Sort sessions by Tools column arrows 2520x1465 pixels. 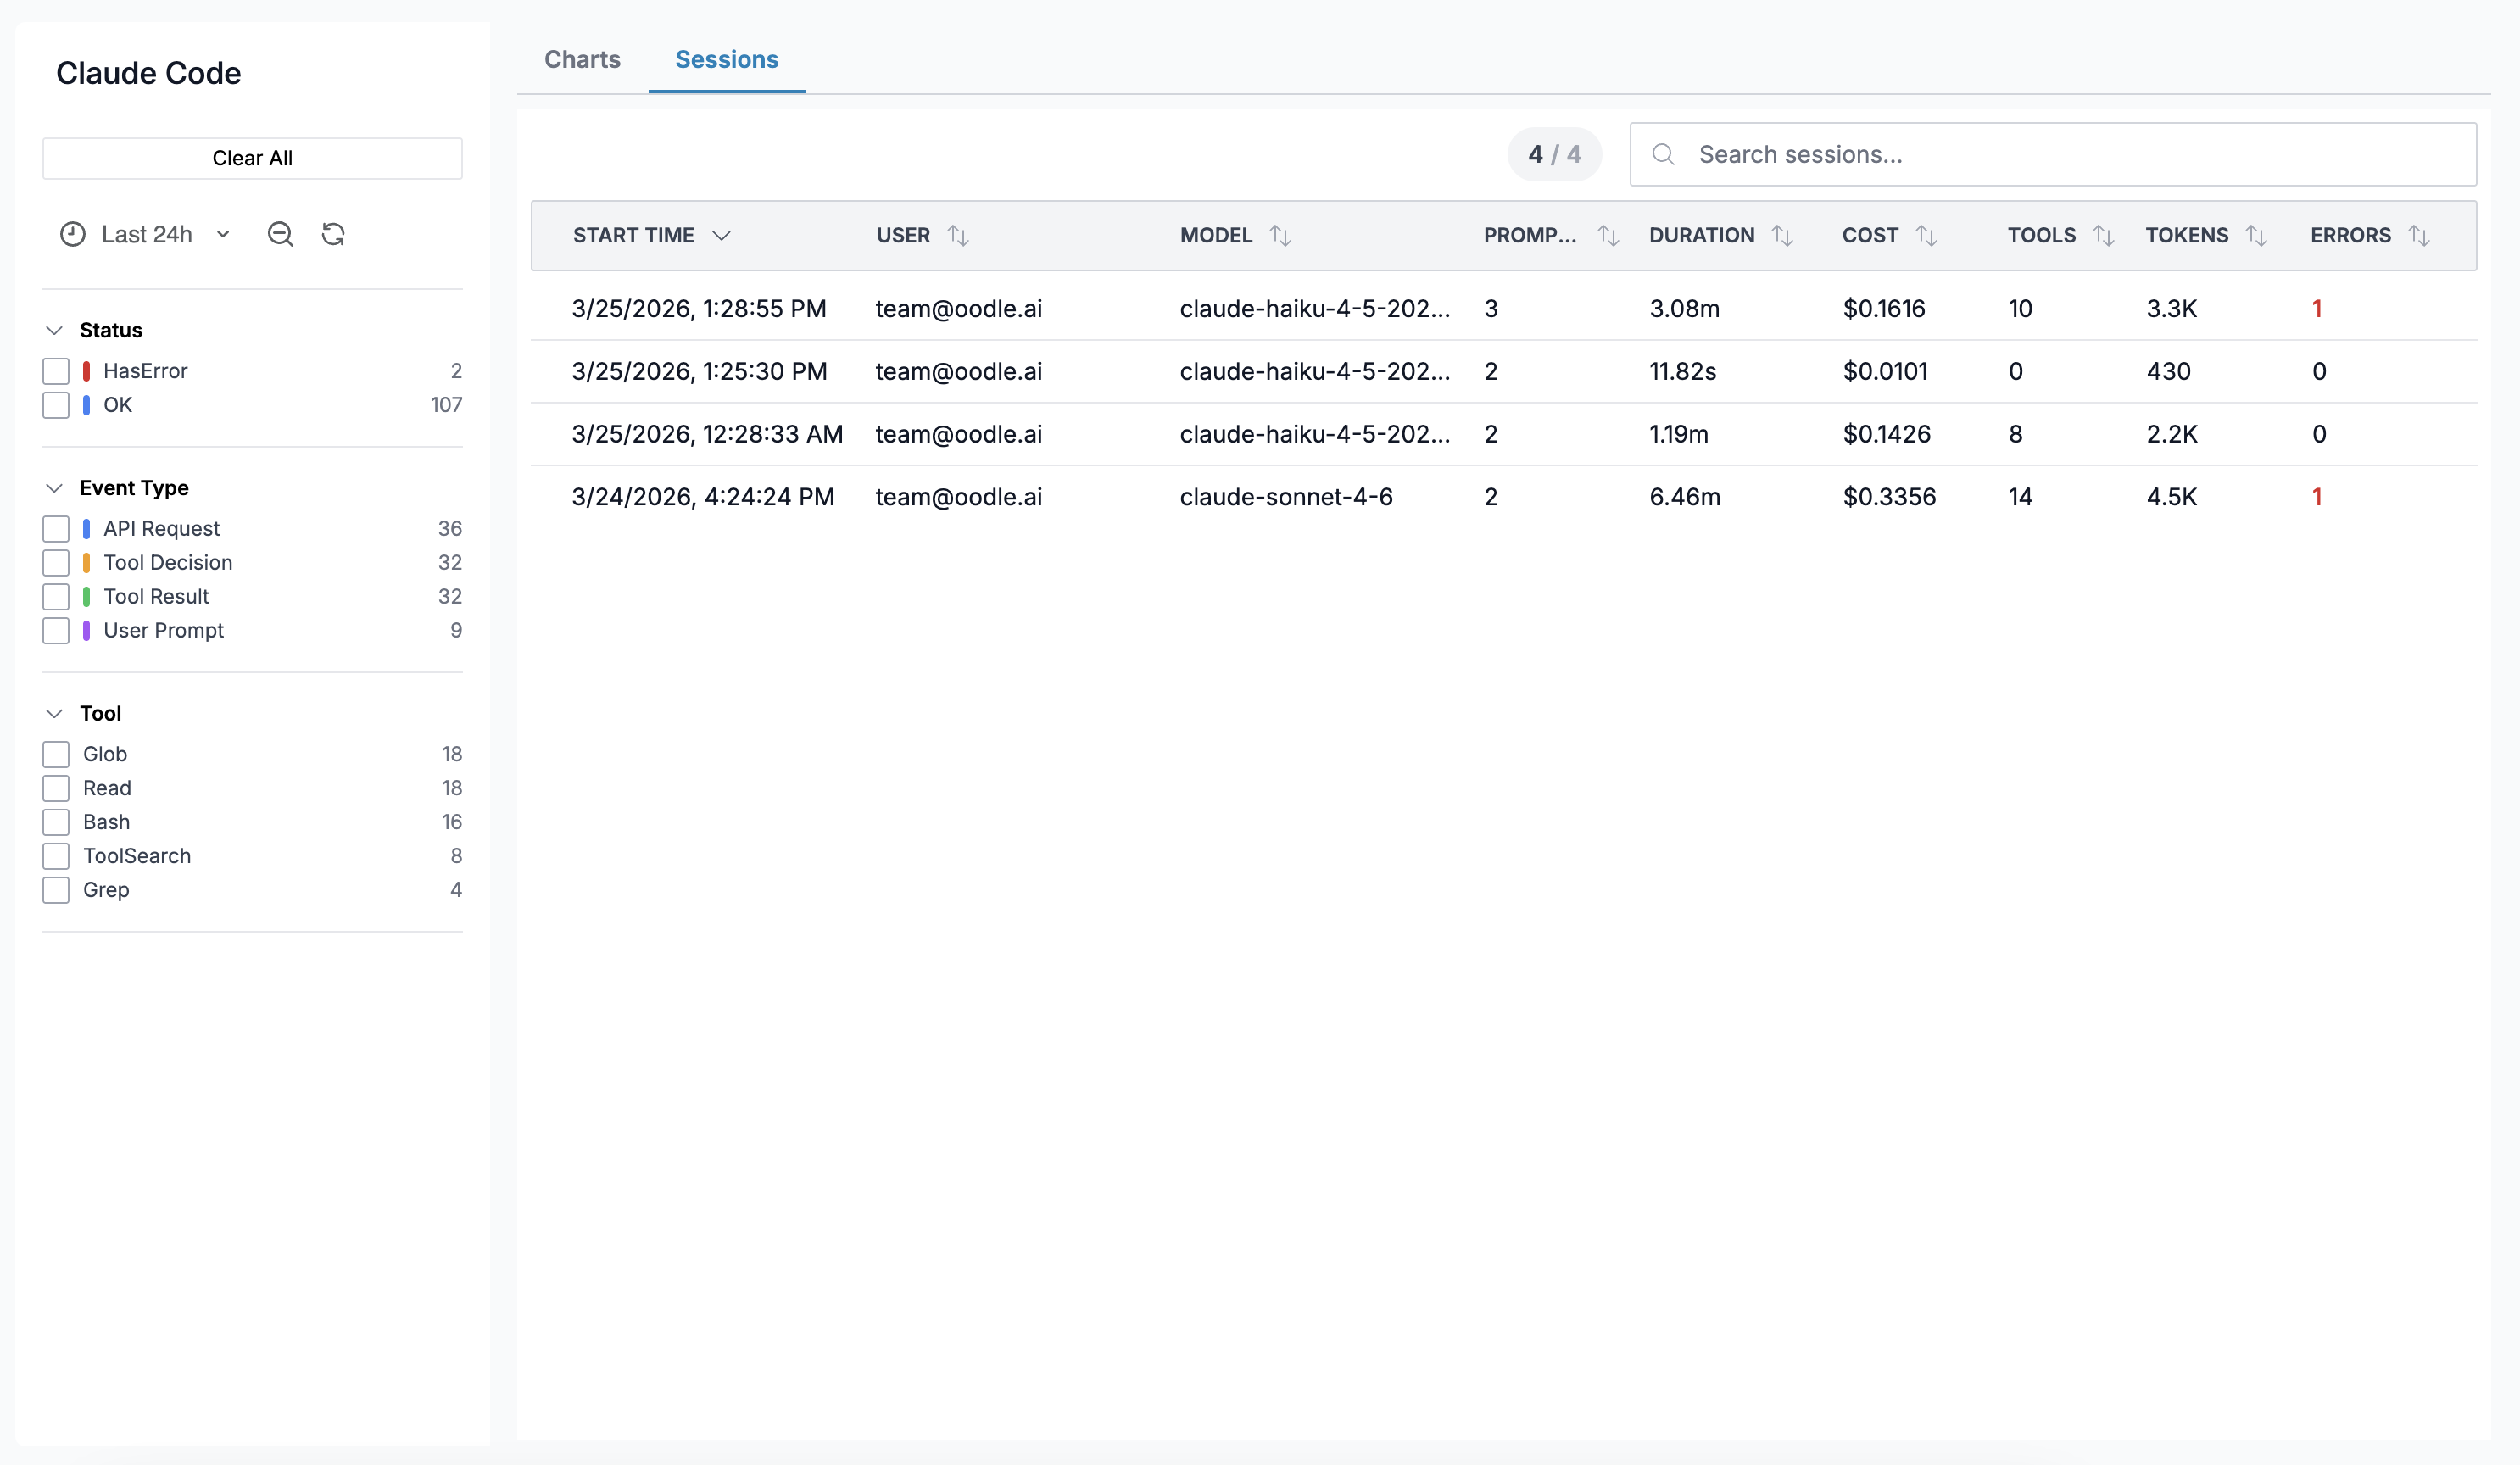(x=2103, y=235)
